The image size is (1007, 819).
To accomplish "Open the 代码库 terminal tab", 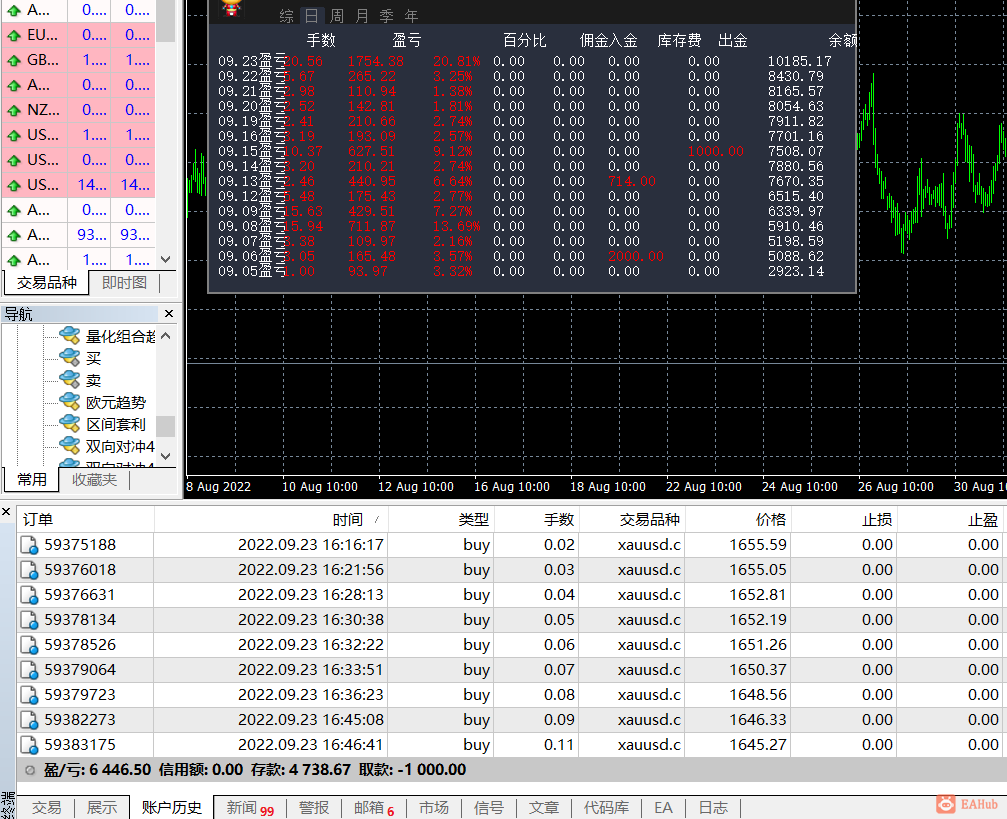I will point(606,807).
